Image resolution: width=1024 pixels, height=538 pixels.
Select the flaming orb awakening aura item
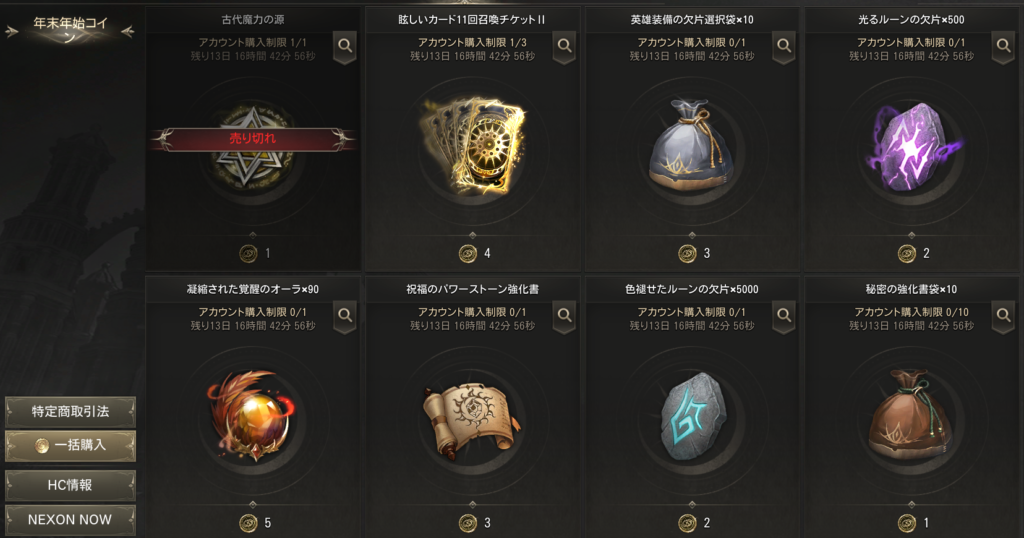(253, 416)
